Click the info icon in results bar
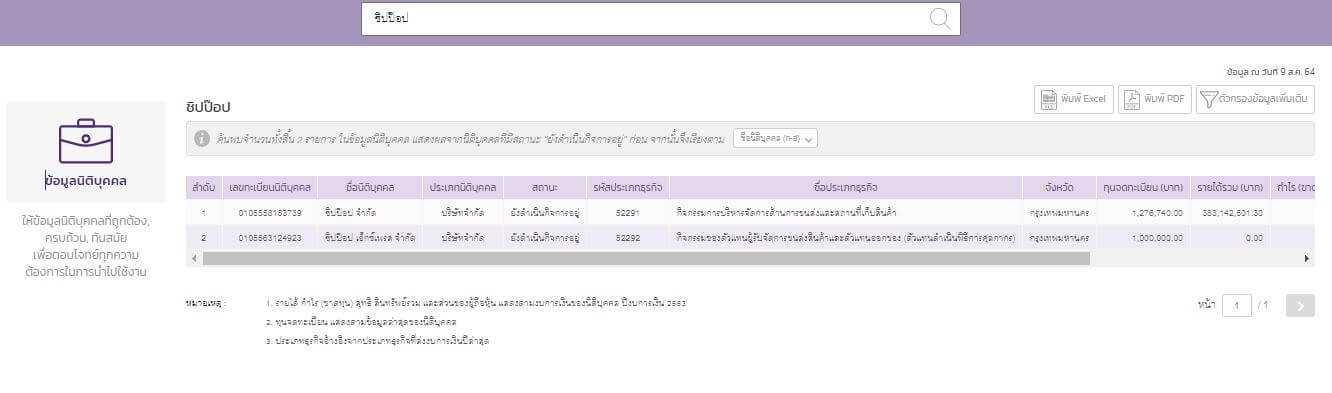The height and width of the screenshot is (393, 1332). tap(202, 138)
